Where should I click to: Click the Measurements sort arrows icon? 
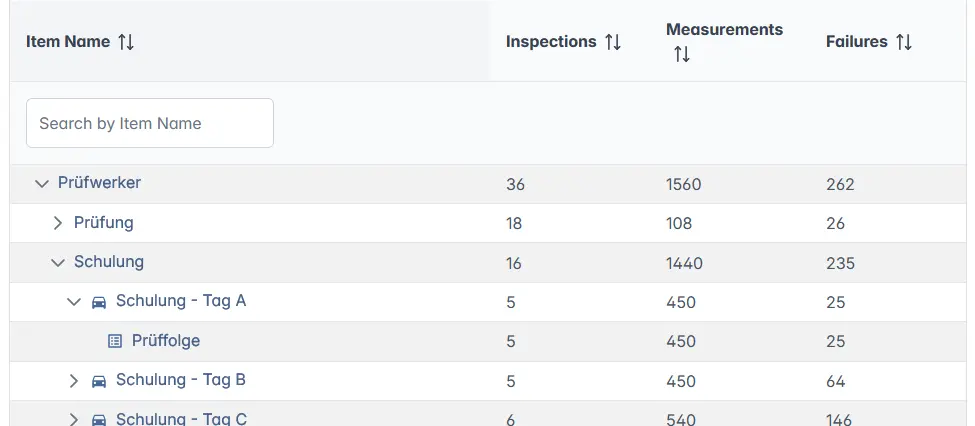tap(682, 55)
